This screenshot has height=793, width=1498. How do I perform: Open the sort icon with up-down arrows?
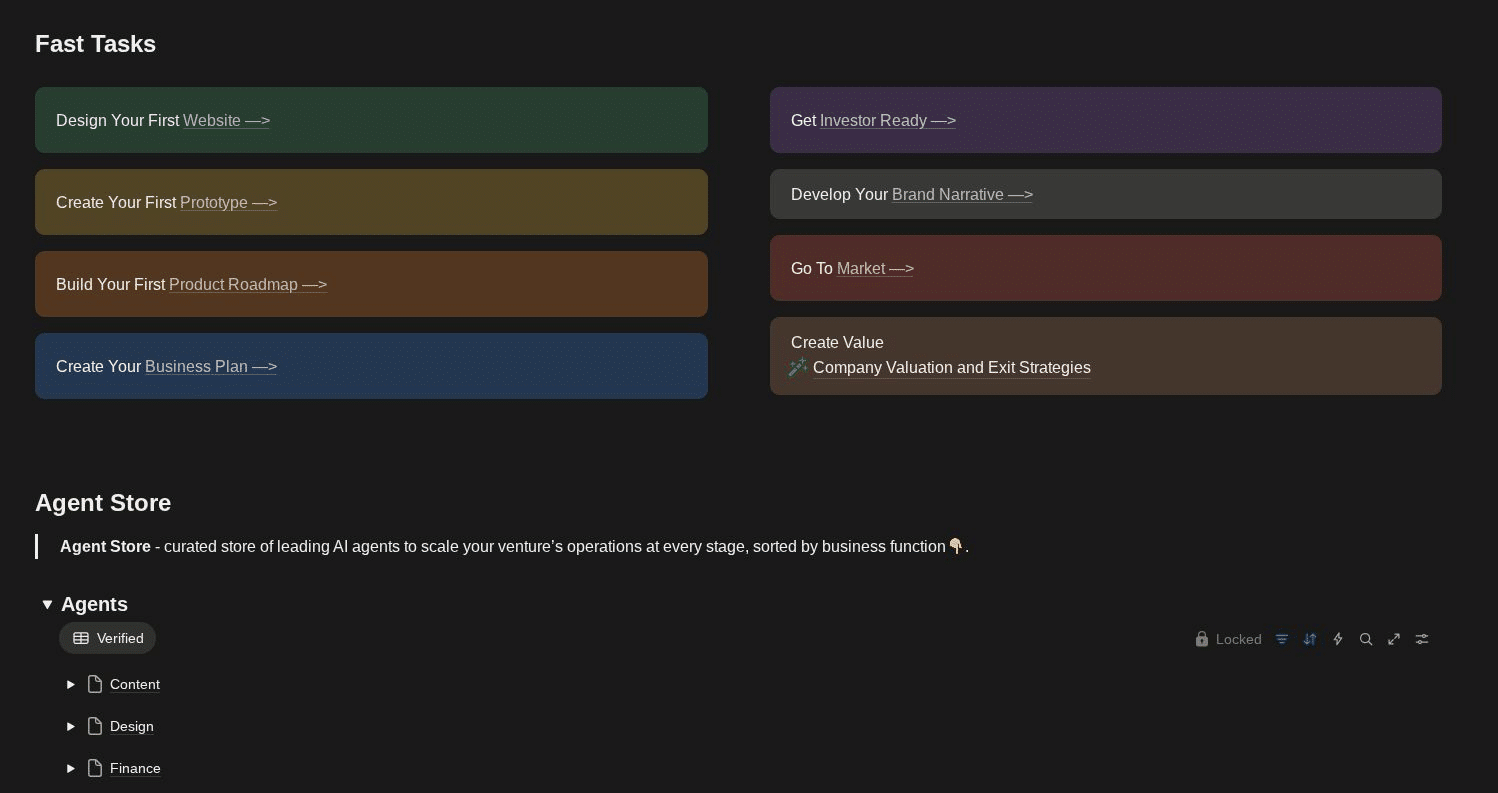1310,639
